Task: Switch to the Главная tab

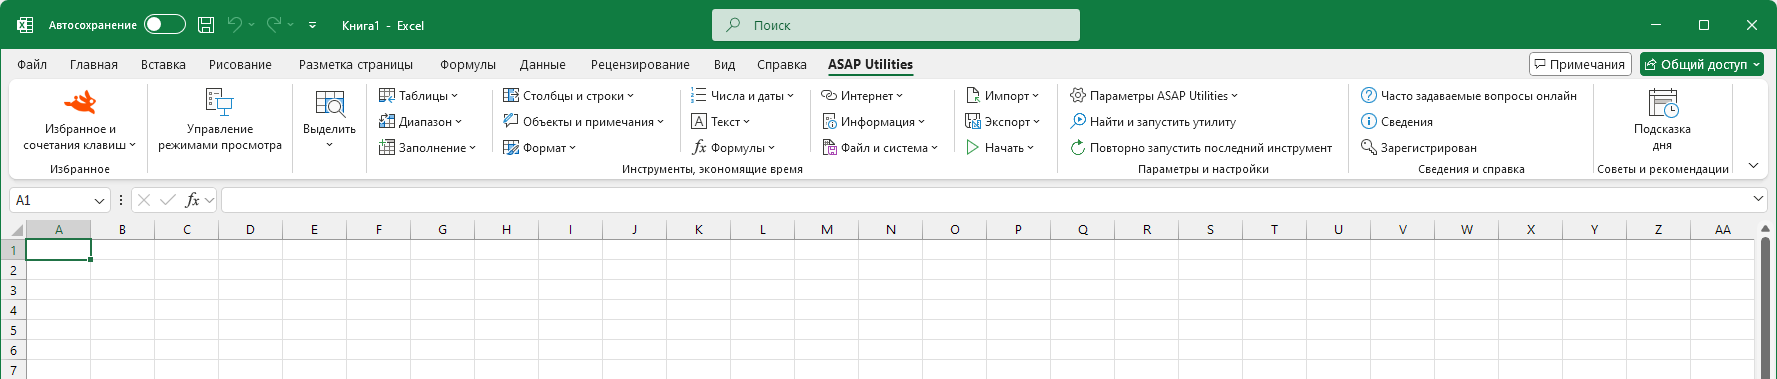Action: 94,65
